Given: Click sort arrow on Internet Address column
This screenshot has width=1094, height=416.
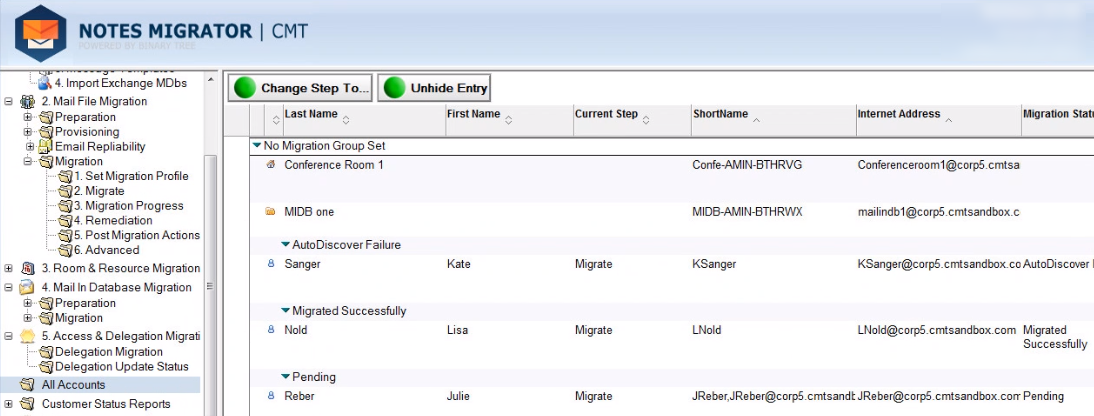Looking at the screenshot, I should coord(948,120).
